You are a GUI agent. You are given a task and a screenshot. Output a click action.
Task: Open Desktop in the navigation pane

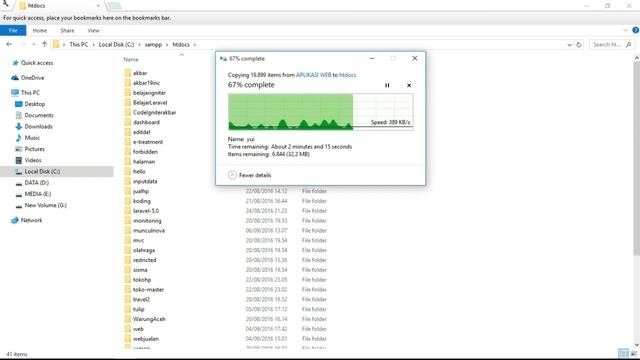pyautogui.click(x=30, y=104)
